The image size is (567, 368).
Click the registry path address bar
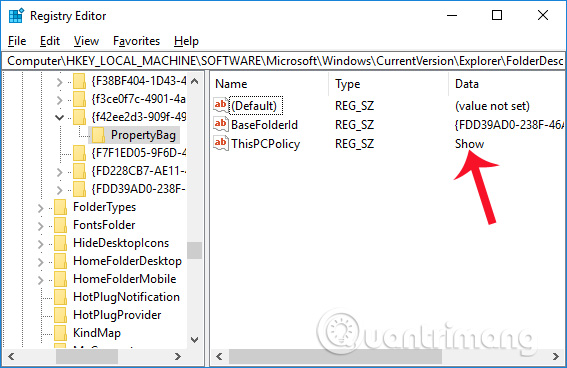[x=283, y=61]
